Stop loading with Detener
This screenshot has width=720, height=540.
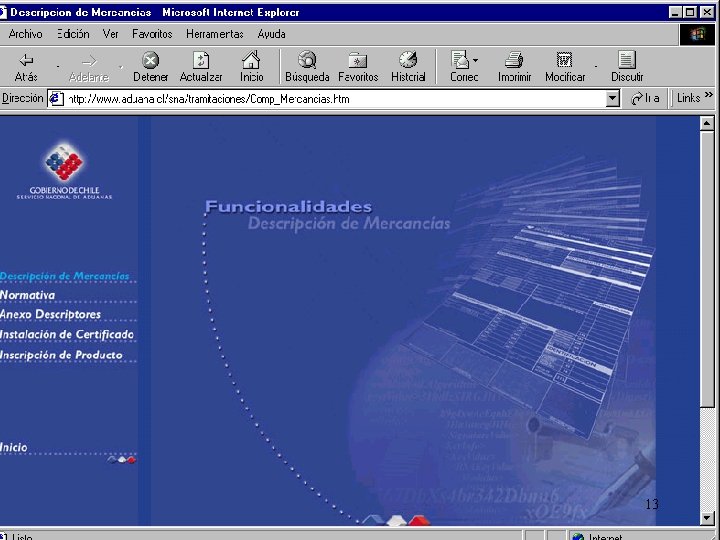point(151,67)
